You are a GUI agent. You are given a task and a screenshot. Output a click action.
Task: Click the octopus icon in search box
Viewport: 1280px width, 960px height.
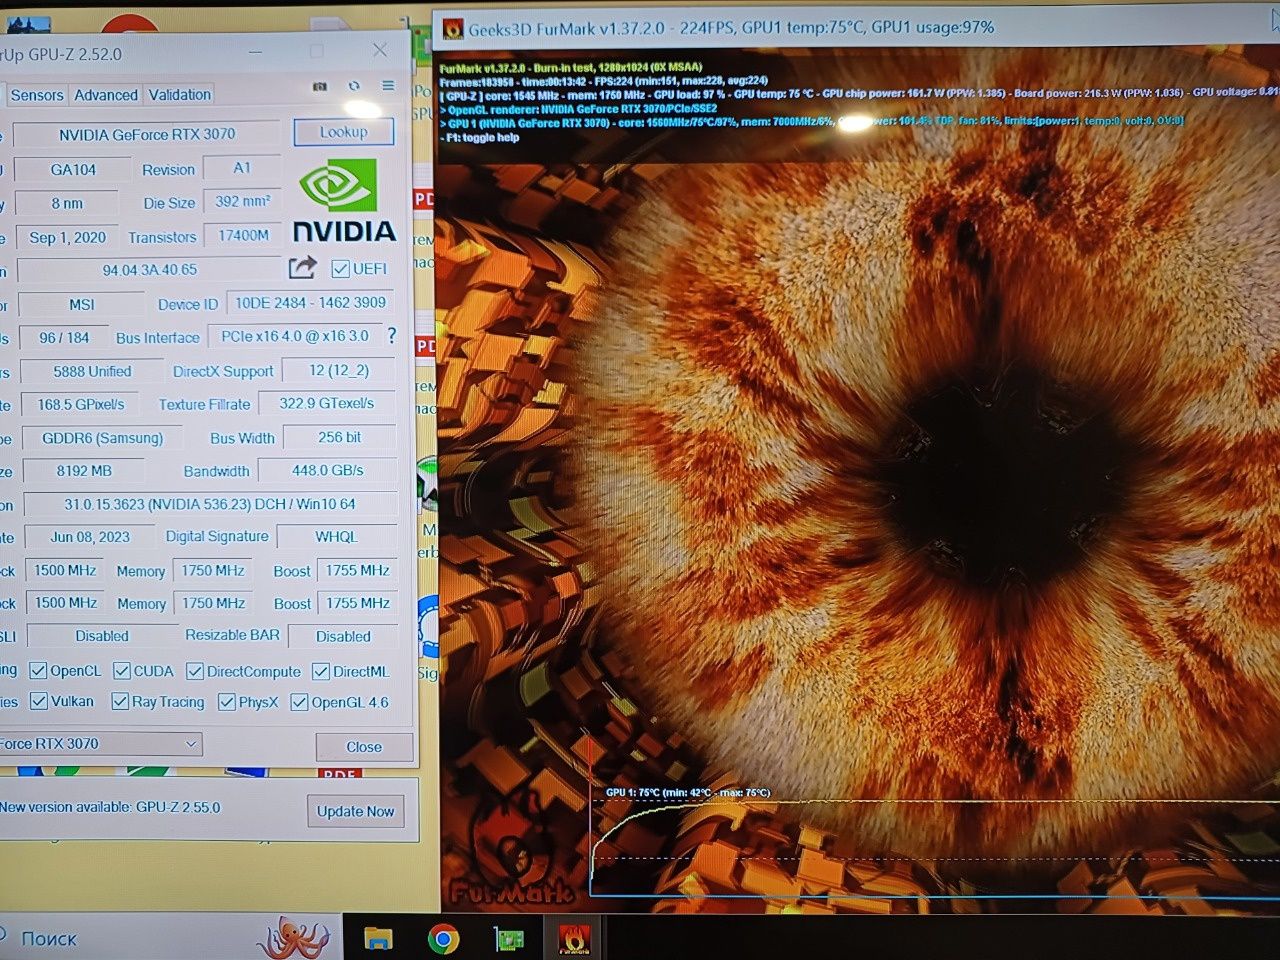[x=293, y=937]
